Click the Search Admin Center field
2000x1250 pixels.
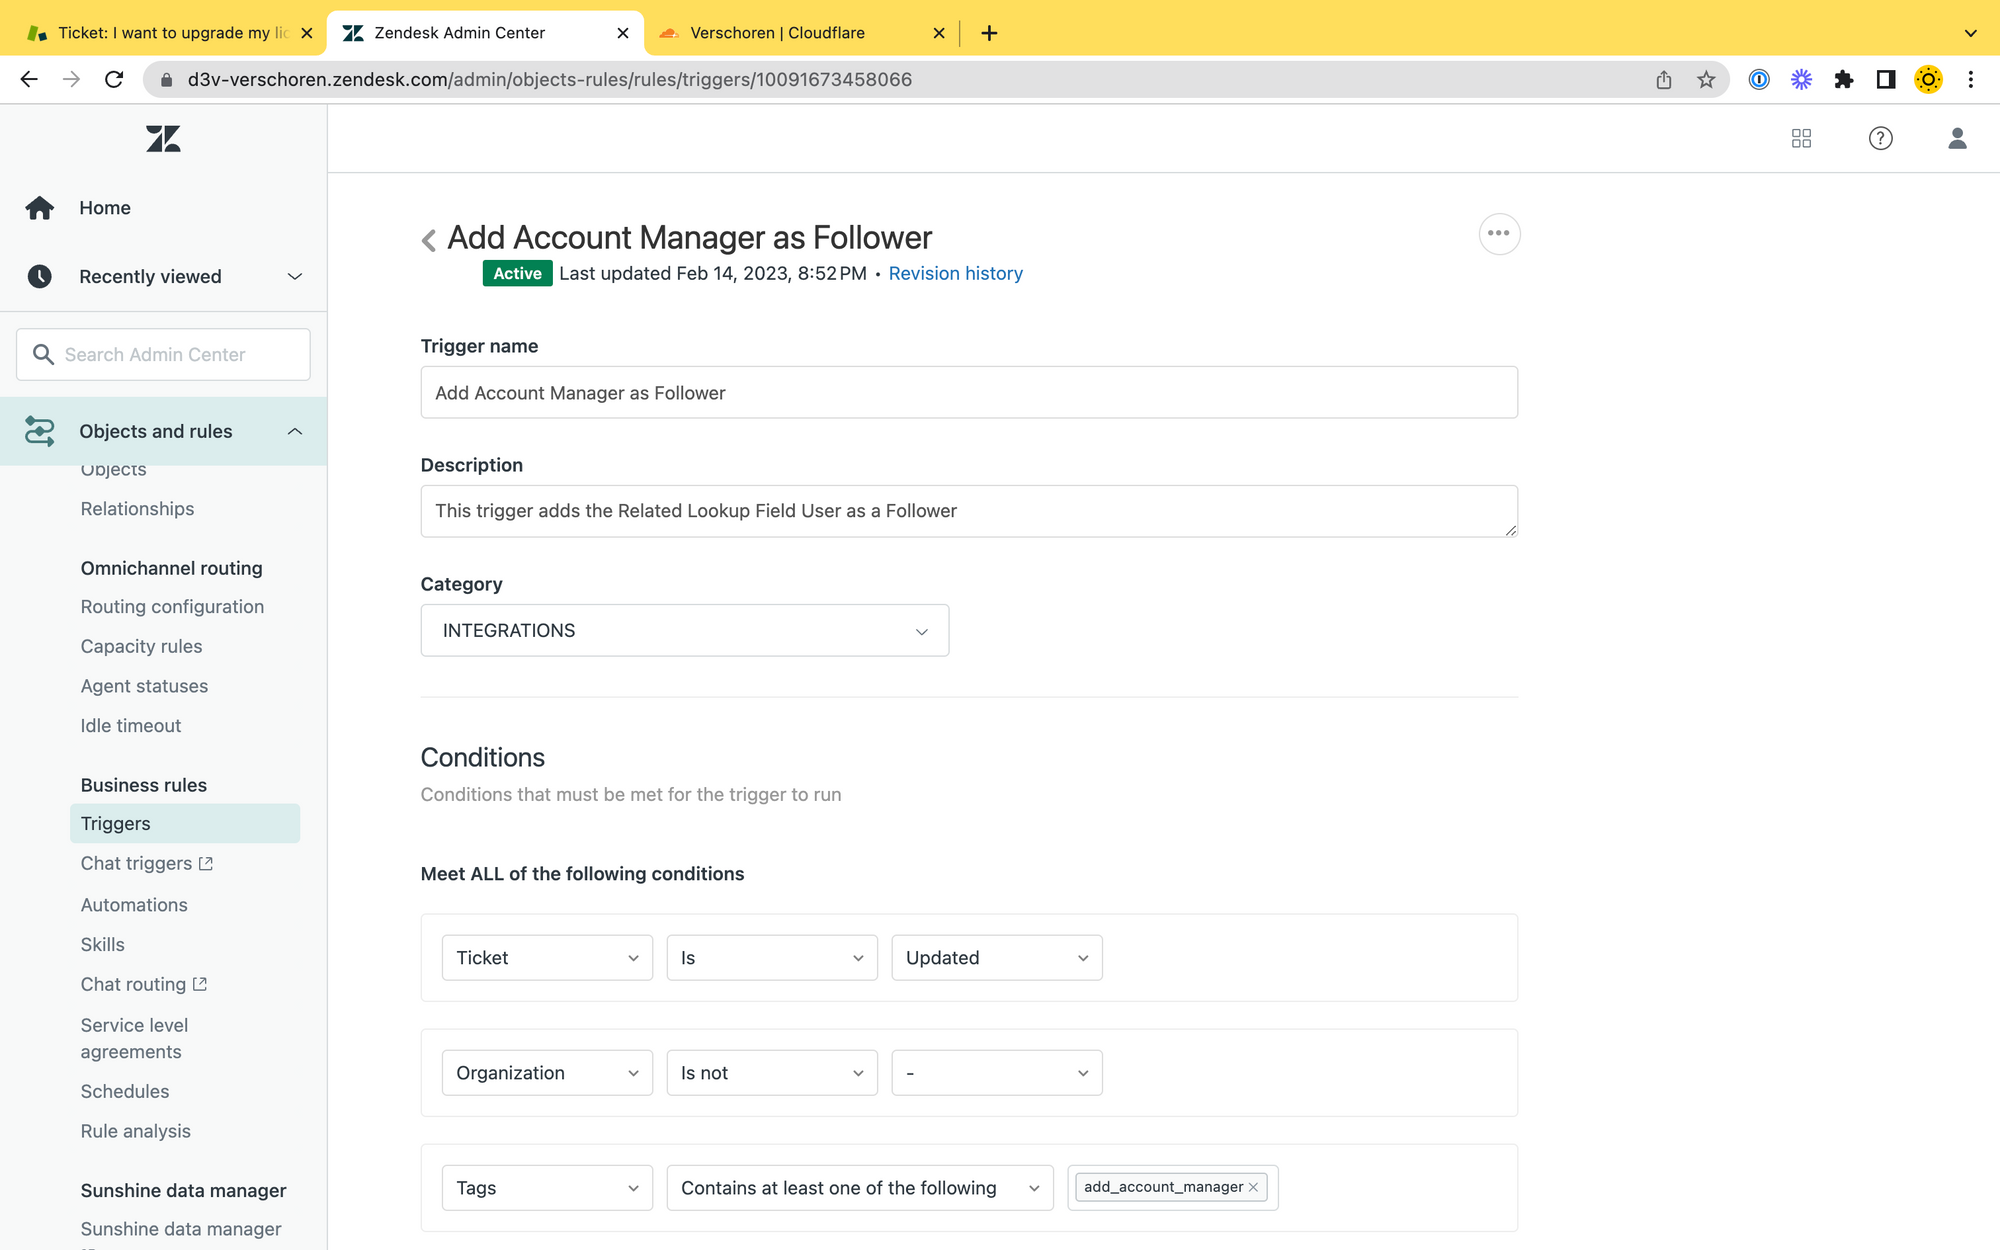pyautogui.click(x=163, y=355)
